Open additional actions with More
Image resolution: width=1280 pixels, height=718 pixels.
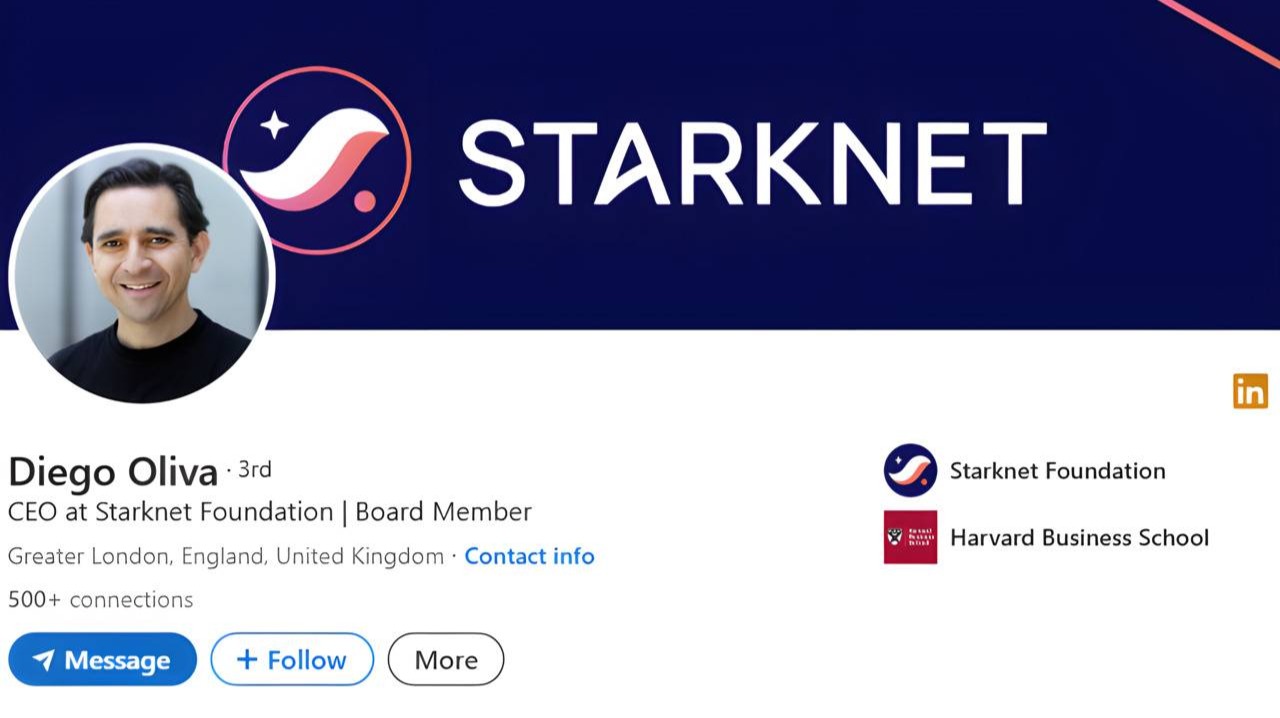tap(446, 659)
